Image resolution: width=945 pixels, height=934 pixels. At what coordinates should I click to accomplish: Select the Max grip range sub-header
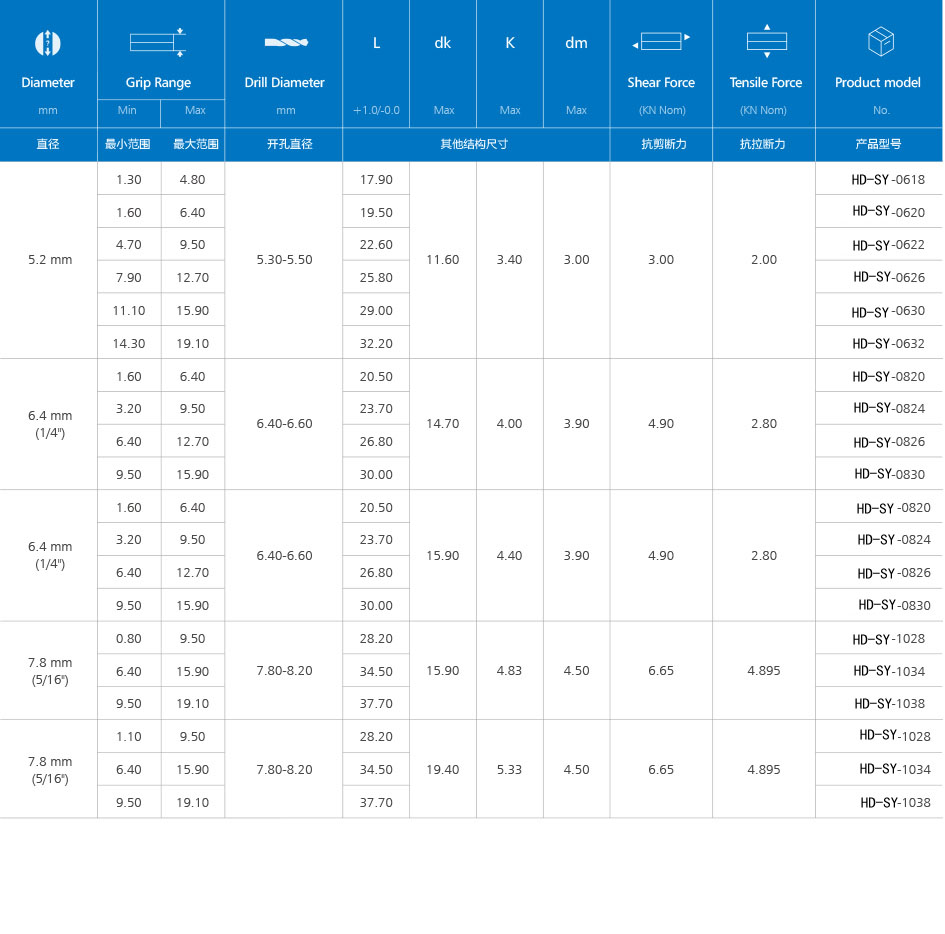tap(192, 110)
